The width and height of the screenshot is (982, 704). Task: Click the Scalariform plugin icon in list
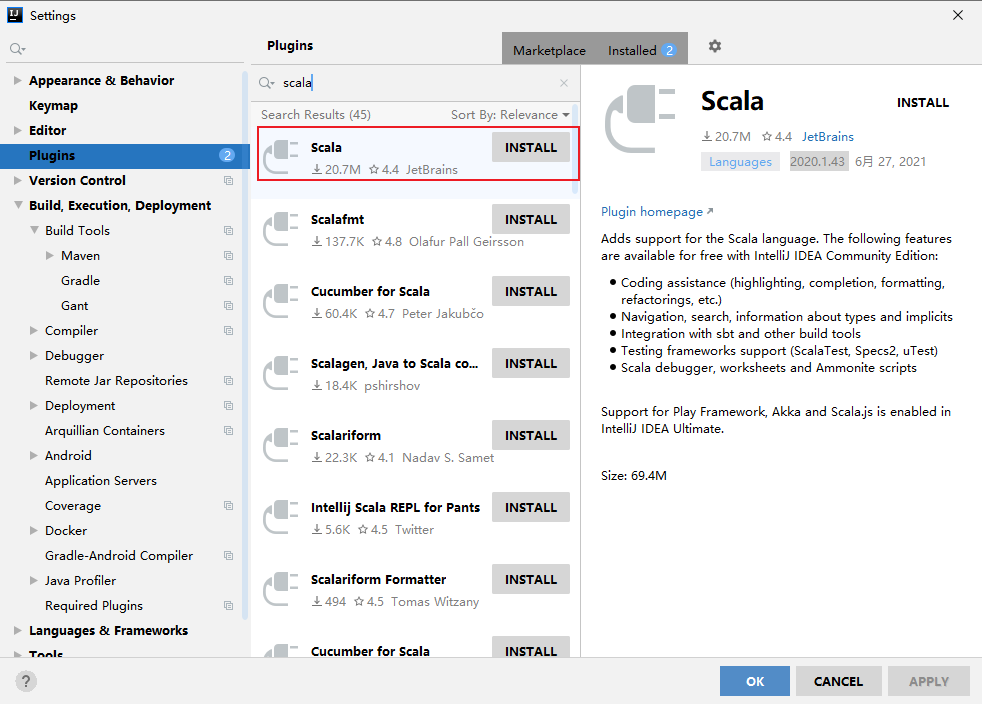coord(280,445)
